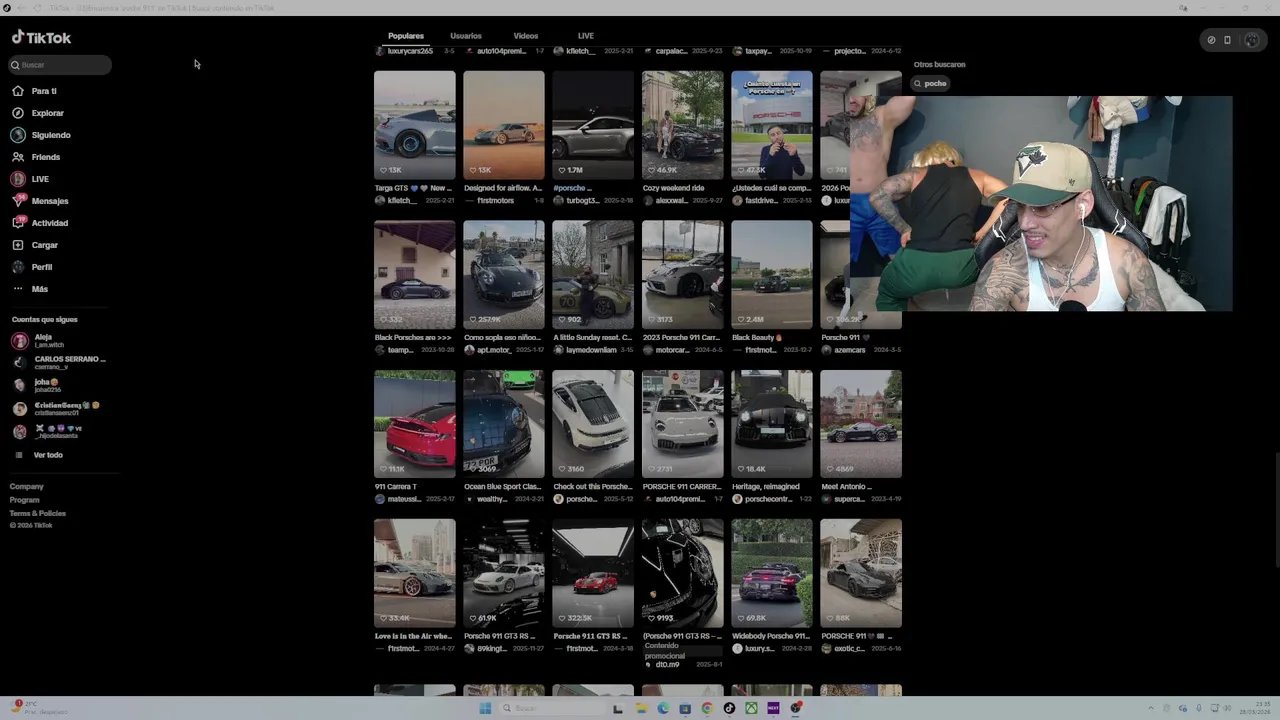The height and width of the screenshot is (720, 1280).
Task: Expand the Company footer section
Action: click(27, 486)
